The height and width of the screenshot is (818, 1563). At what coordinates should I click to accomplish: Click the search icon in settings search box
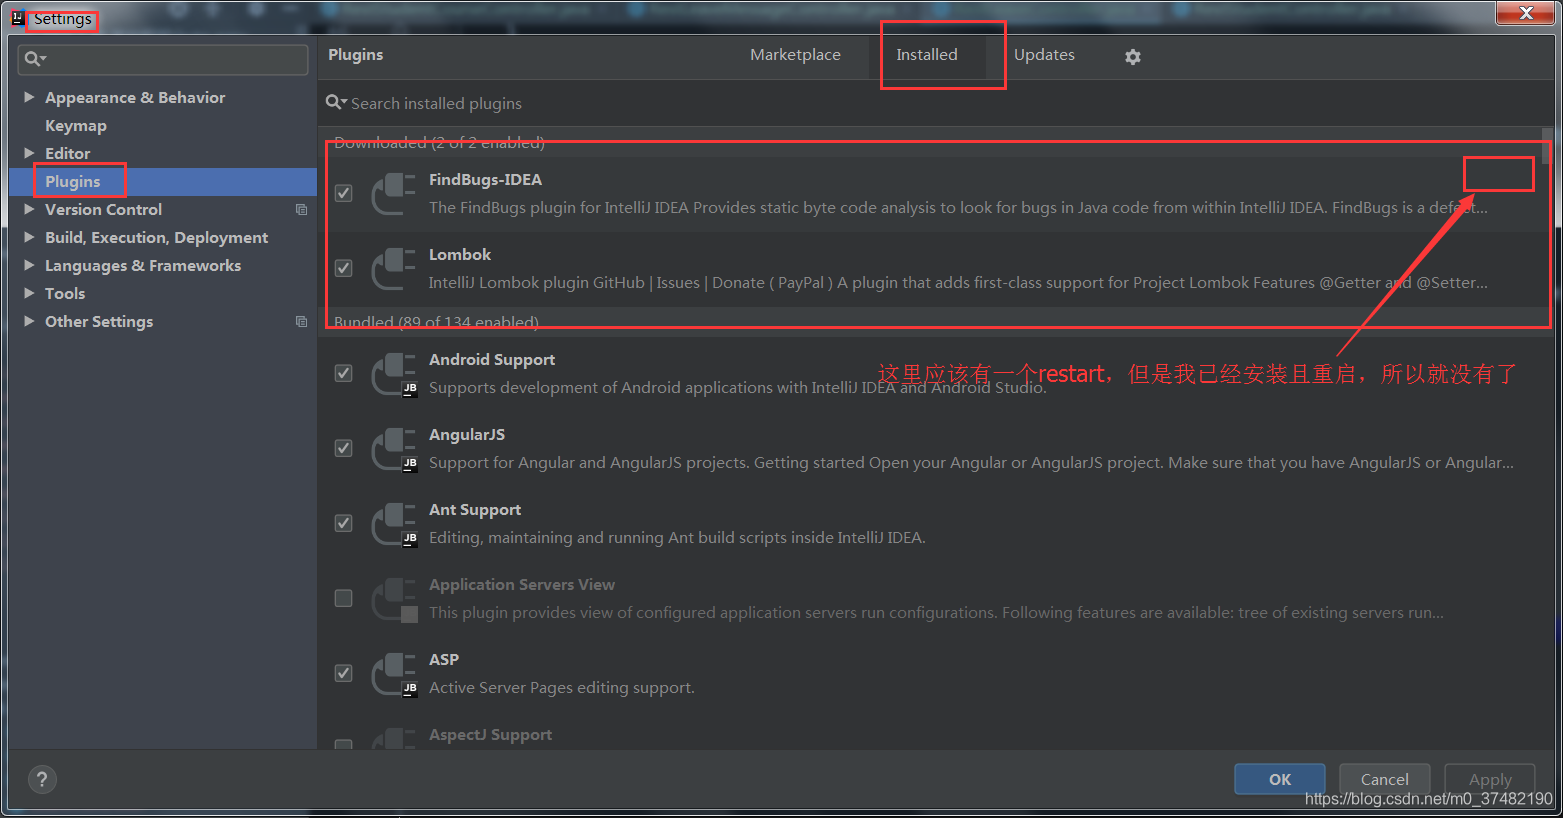pyautogui.click(x=35, y=59)
